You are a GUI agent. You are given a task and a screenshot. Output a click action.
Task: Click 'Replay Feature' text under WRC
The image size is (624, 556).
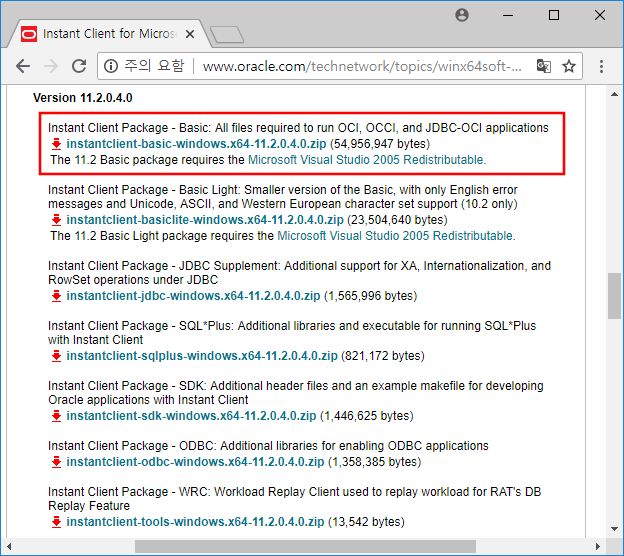coord(89,506)
